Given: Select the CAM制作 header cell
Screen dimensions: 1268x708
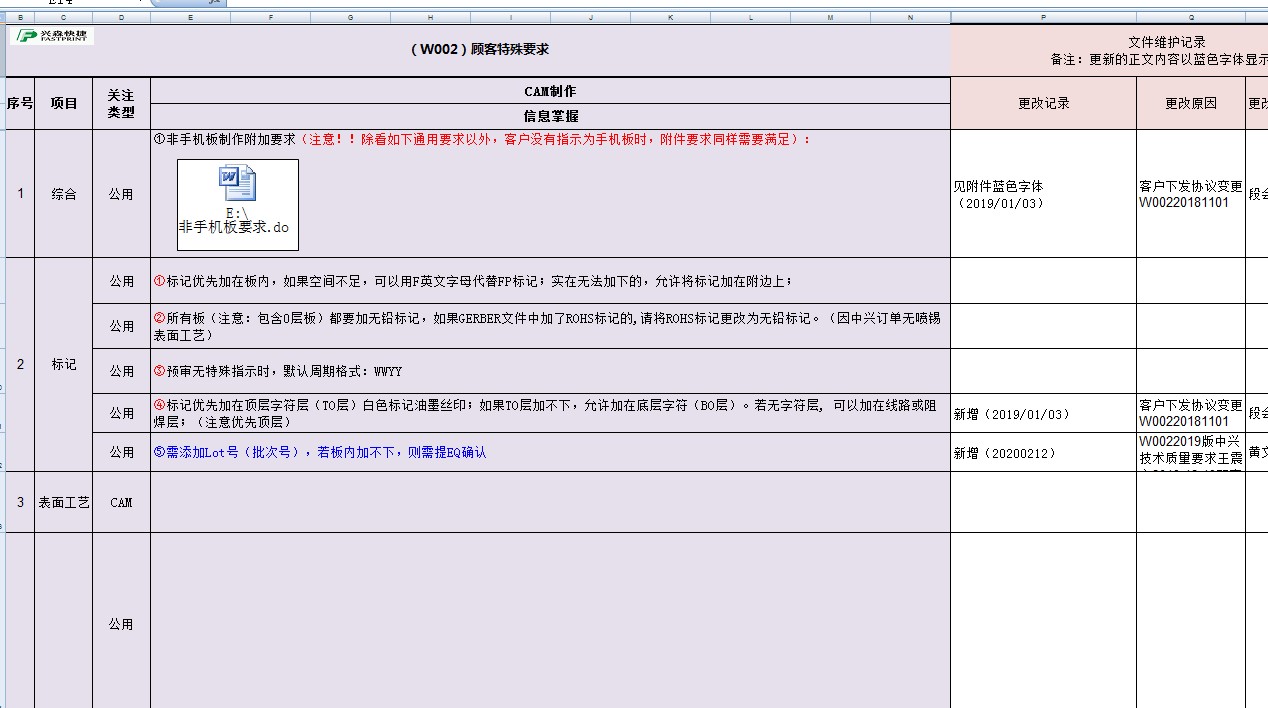Looking at the screenshot, I should click(x=550, y=91).
